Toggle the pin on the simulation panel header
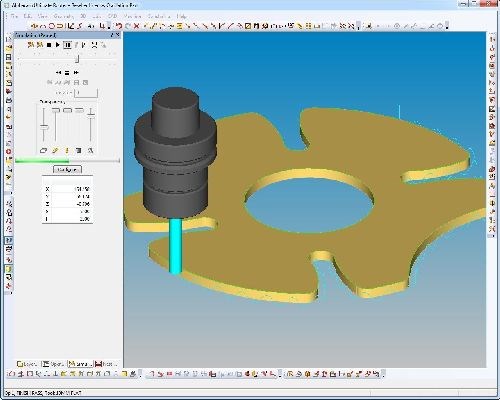Viewport: 500px width, 400px height. 112,35
